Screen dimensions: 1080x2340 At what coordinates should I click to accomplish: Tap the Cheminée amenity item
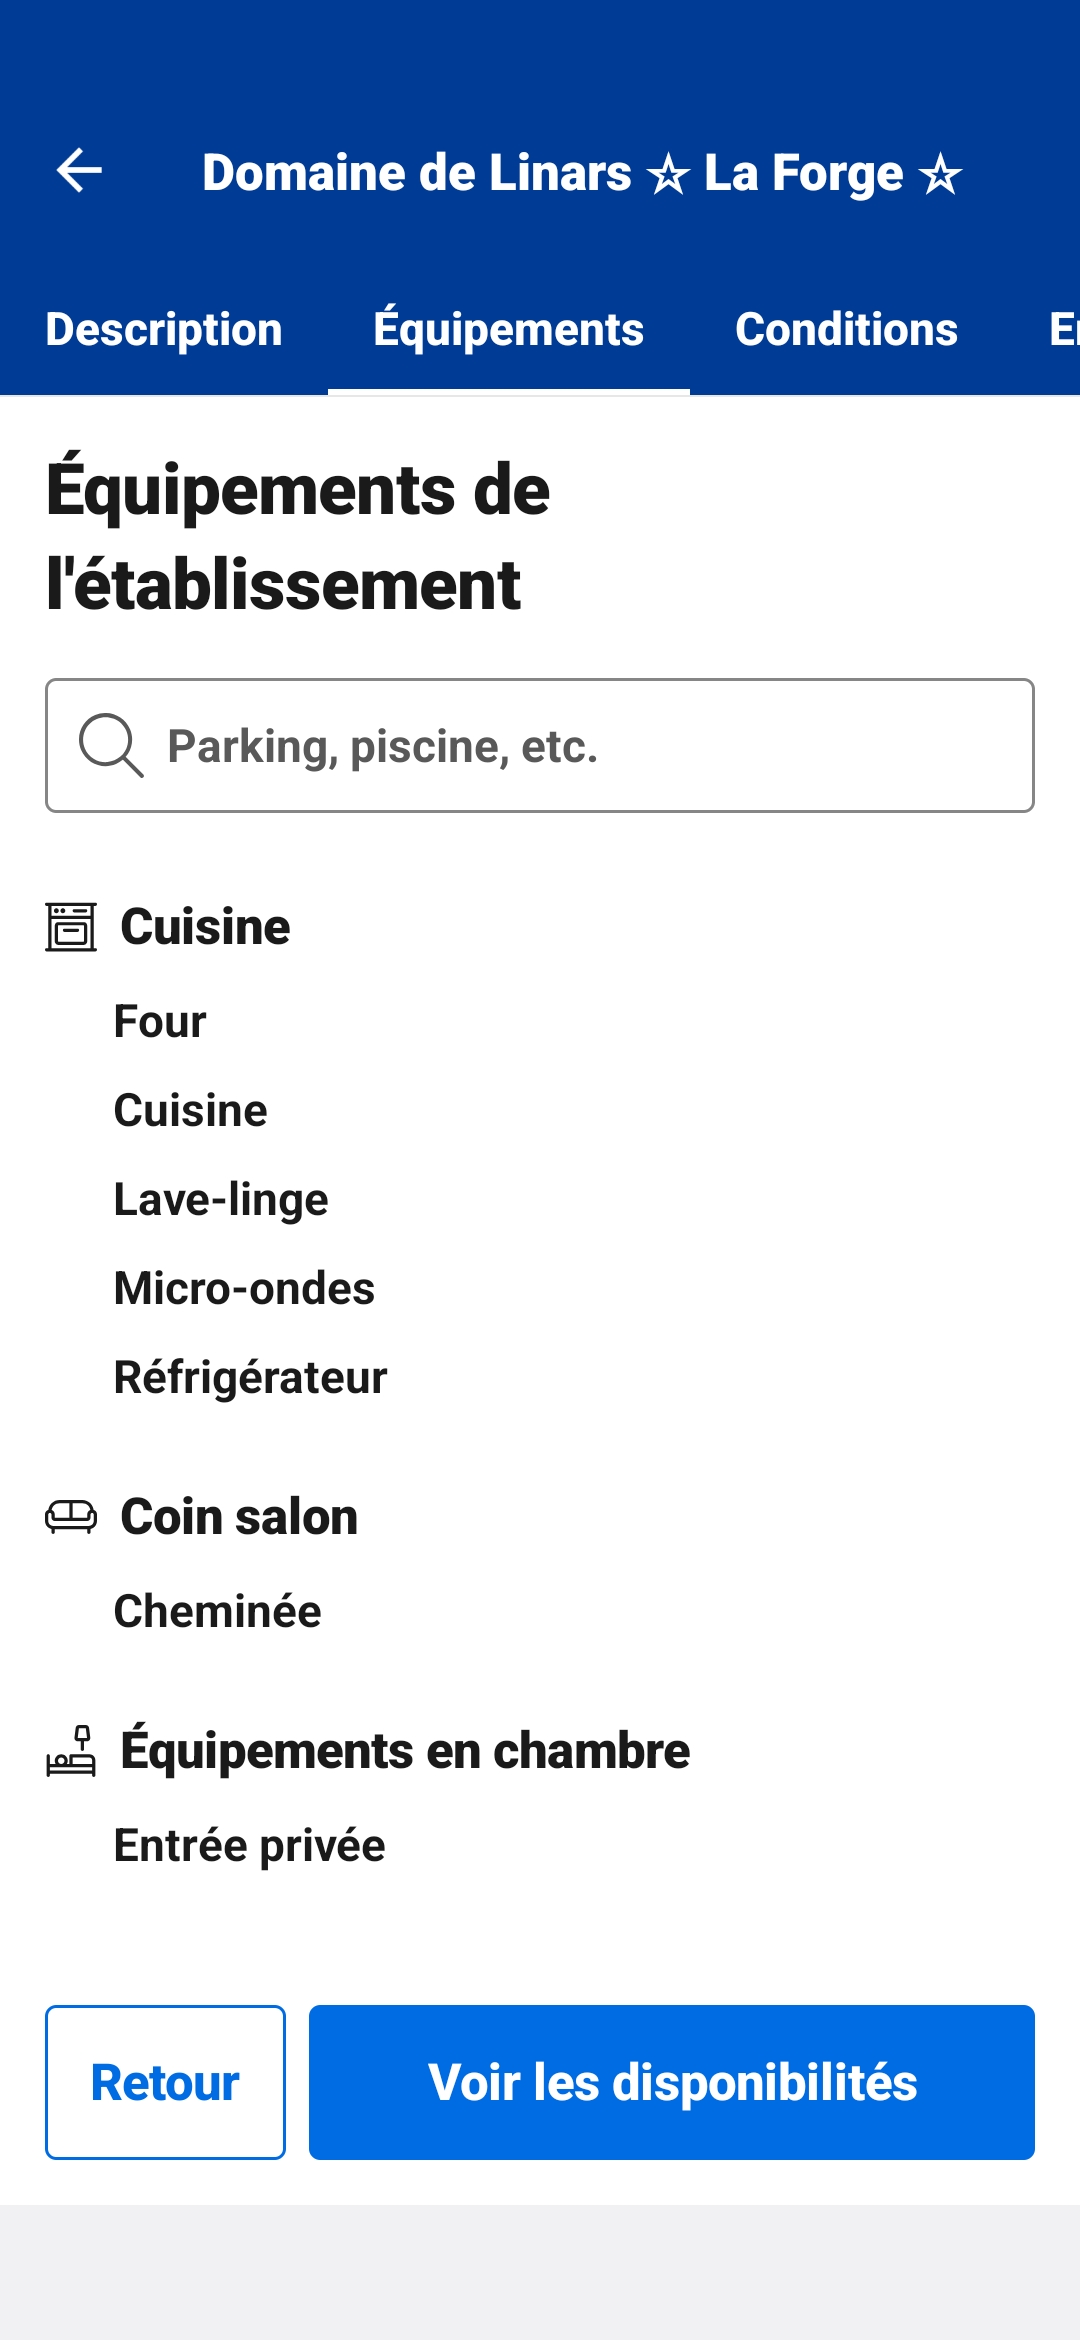[x=217, y=1612]
